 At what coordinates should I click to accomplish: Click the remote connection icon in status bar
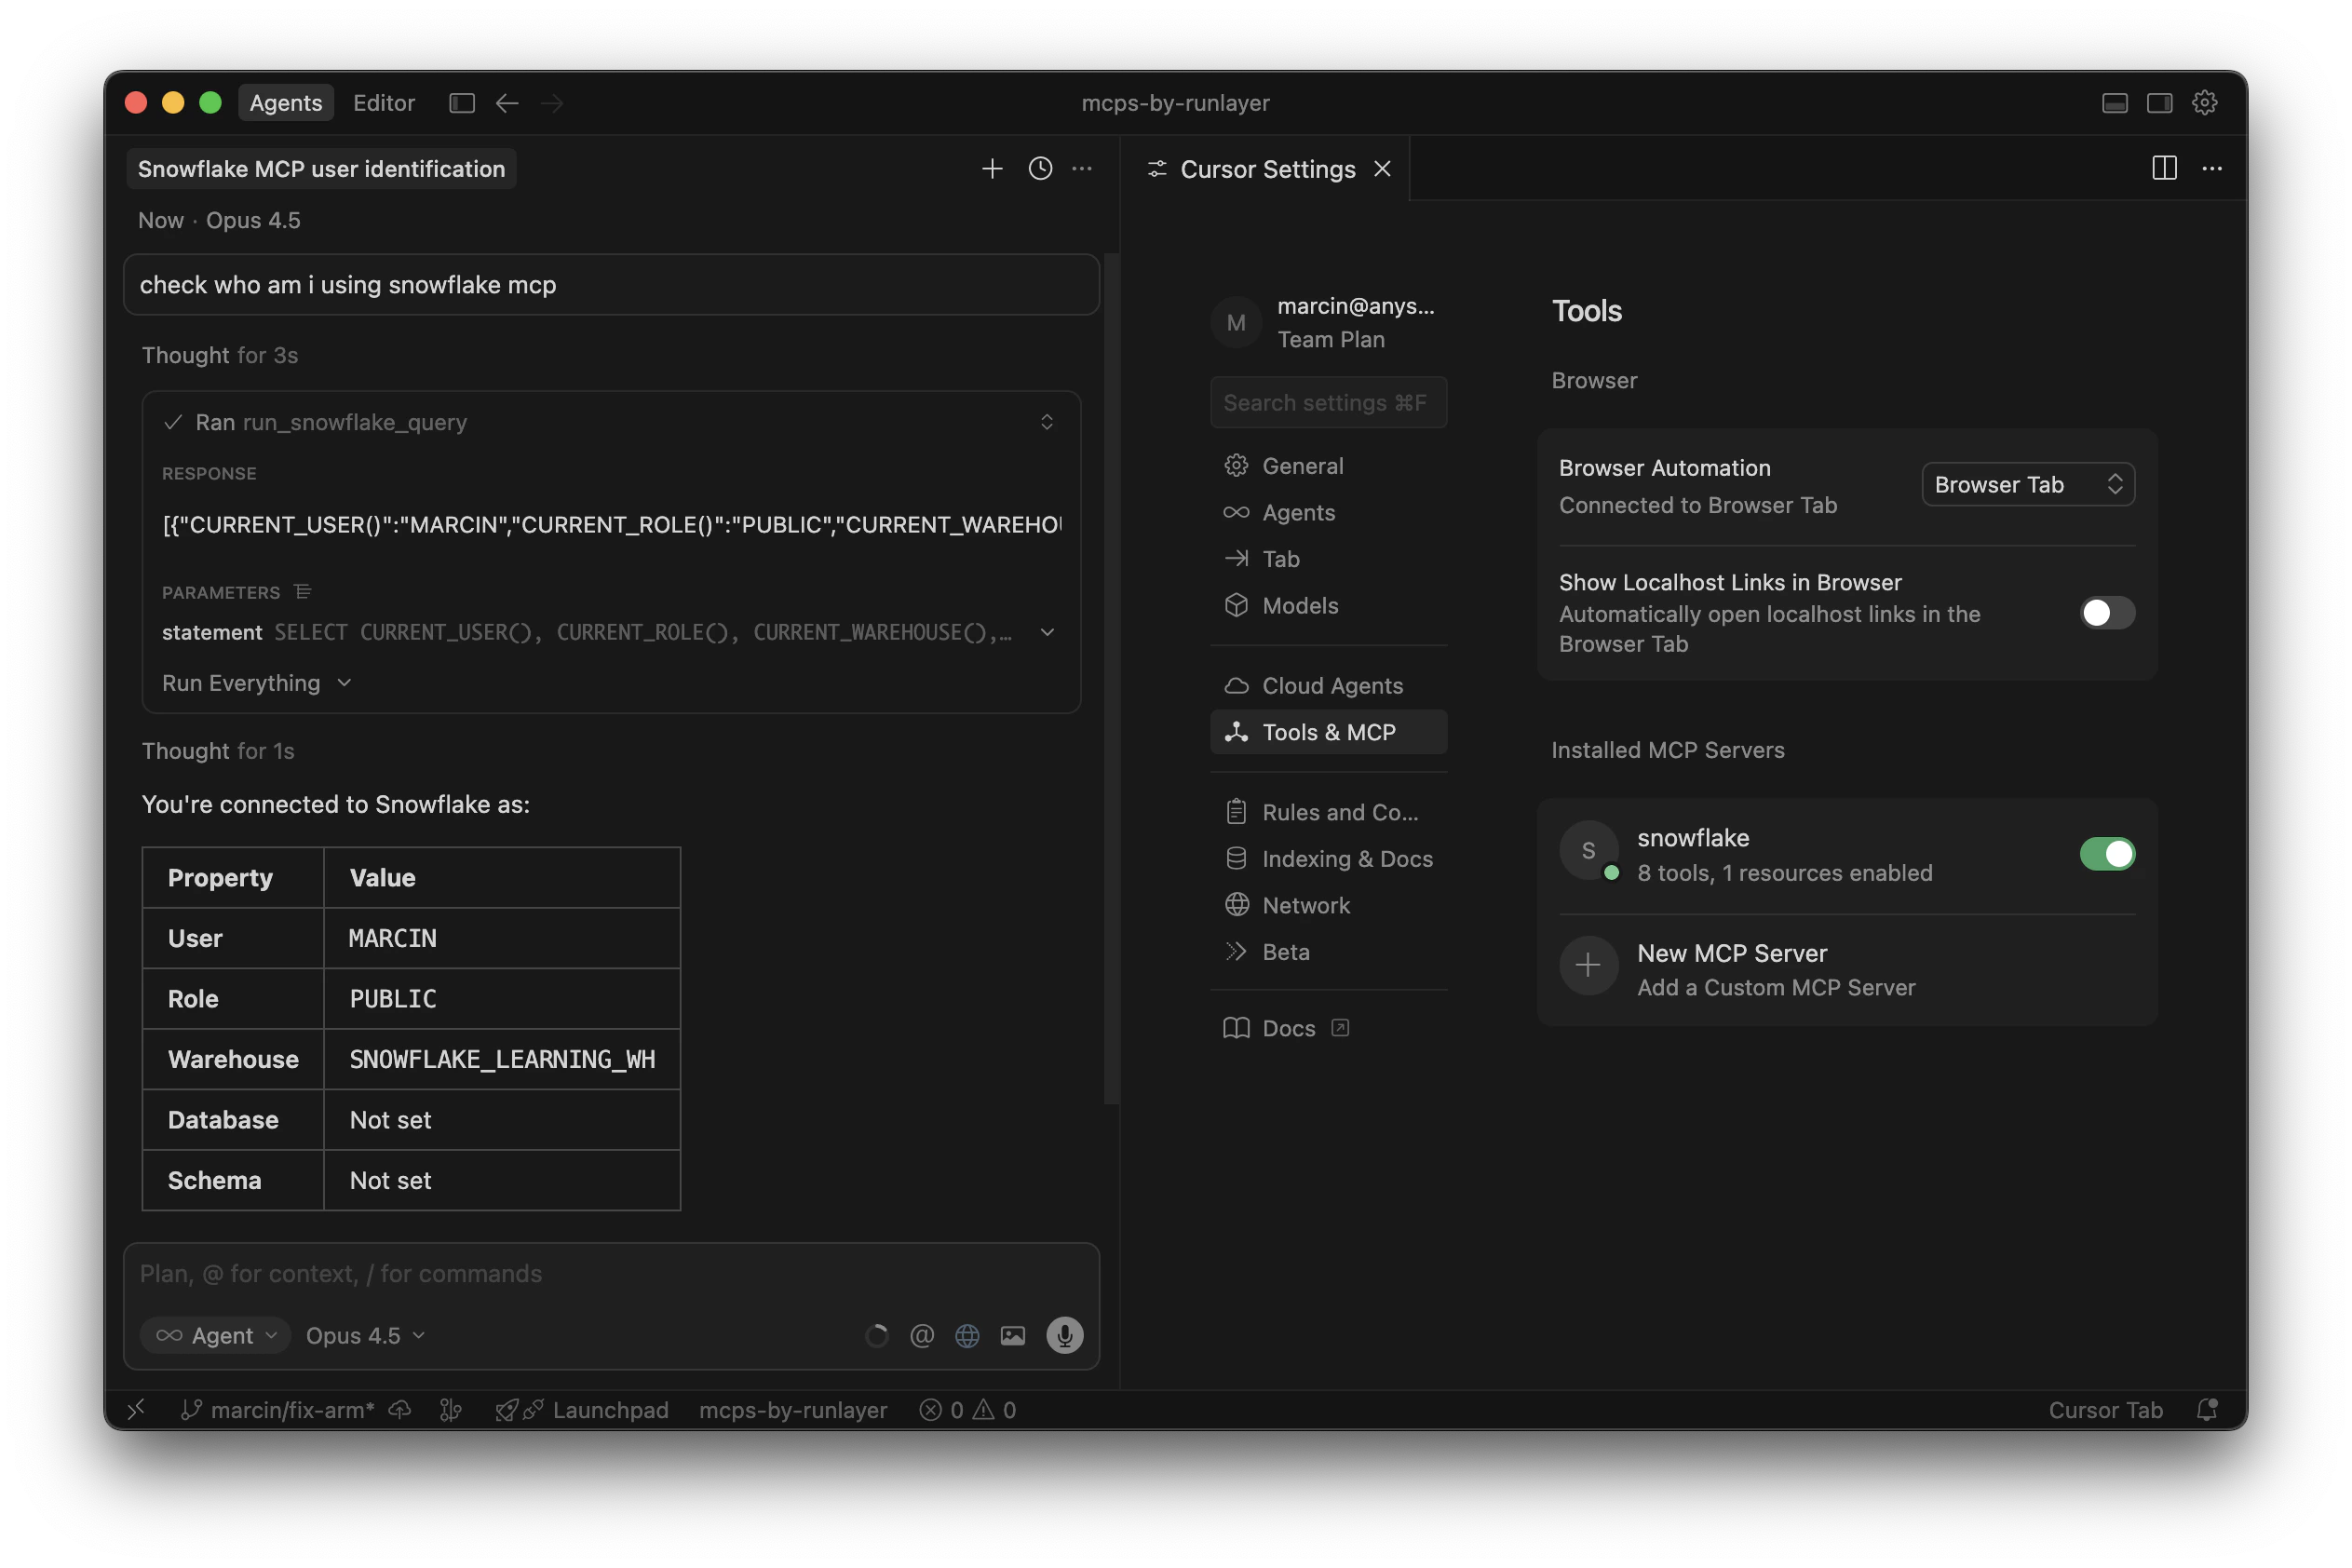[137, 1409]
